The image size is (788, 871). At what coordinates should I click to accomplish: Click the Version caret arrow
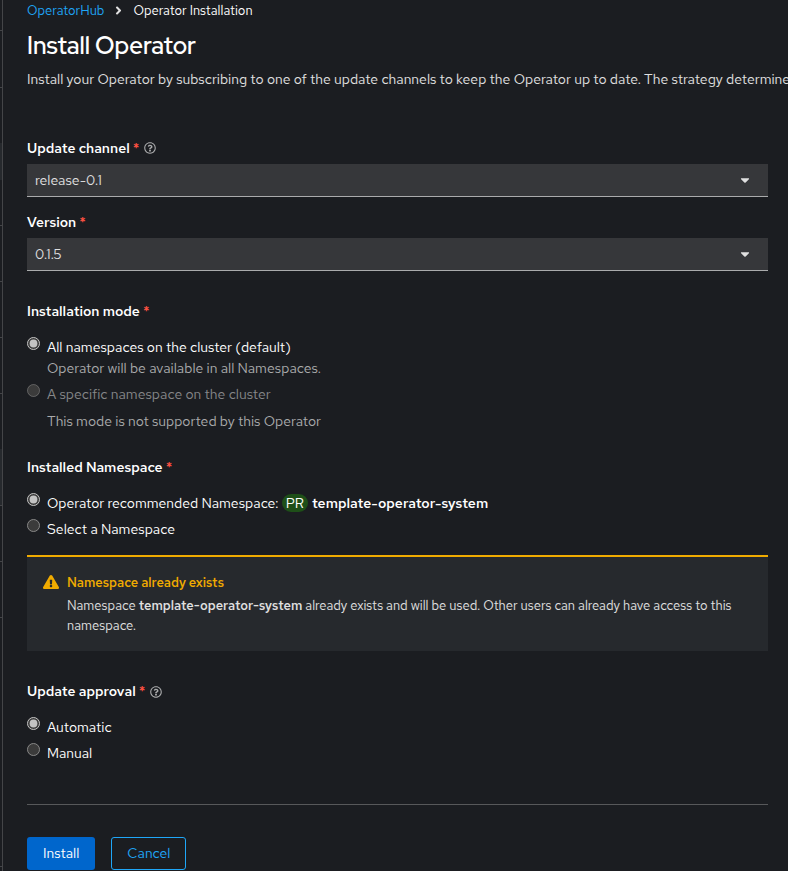[x=745, y=254]
